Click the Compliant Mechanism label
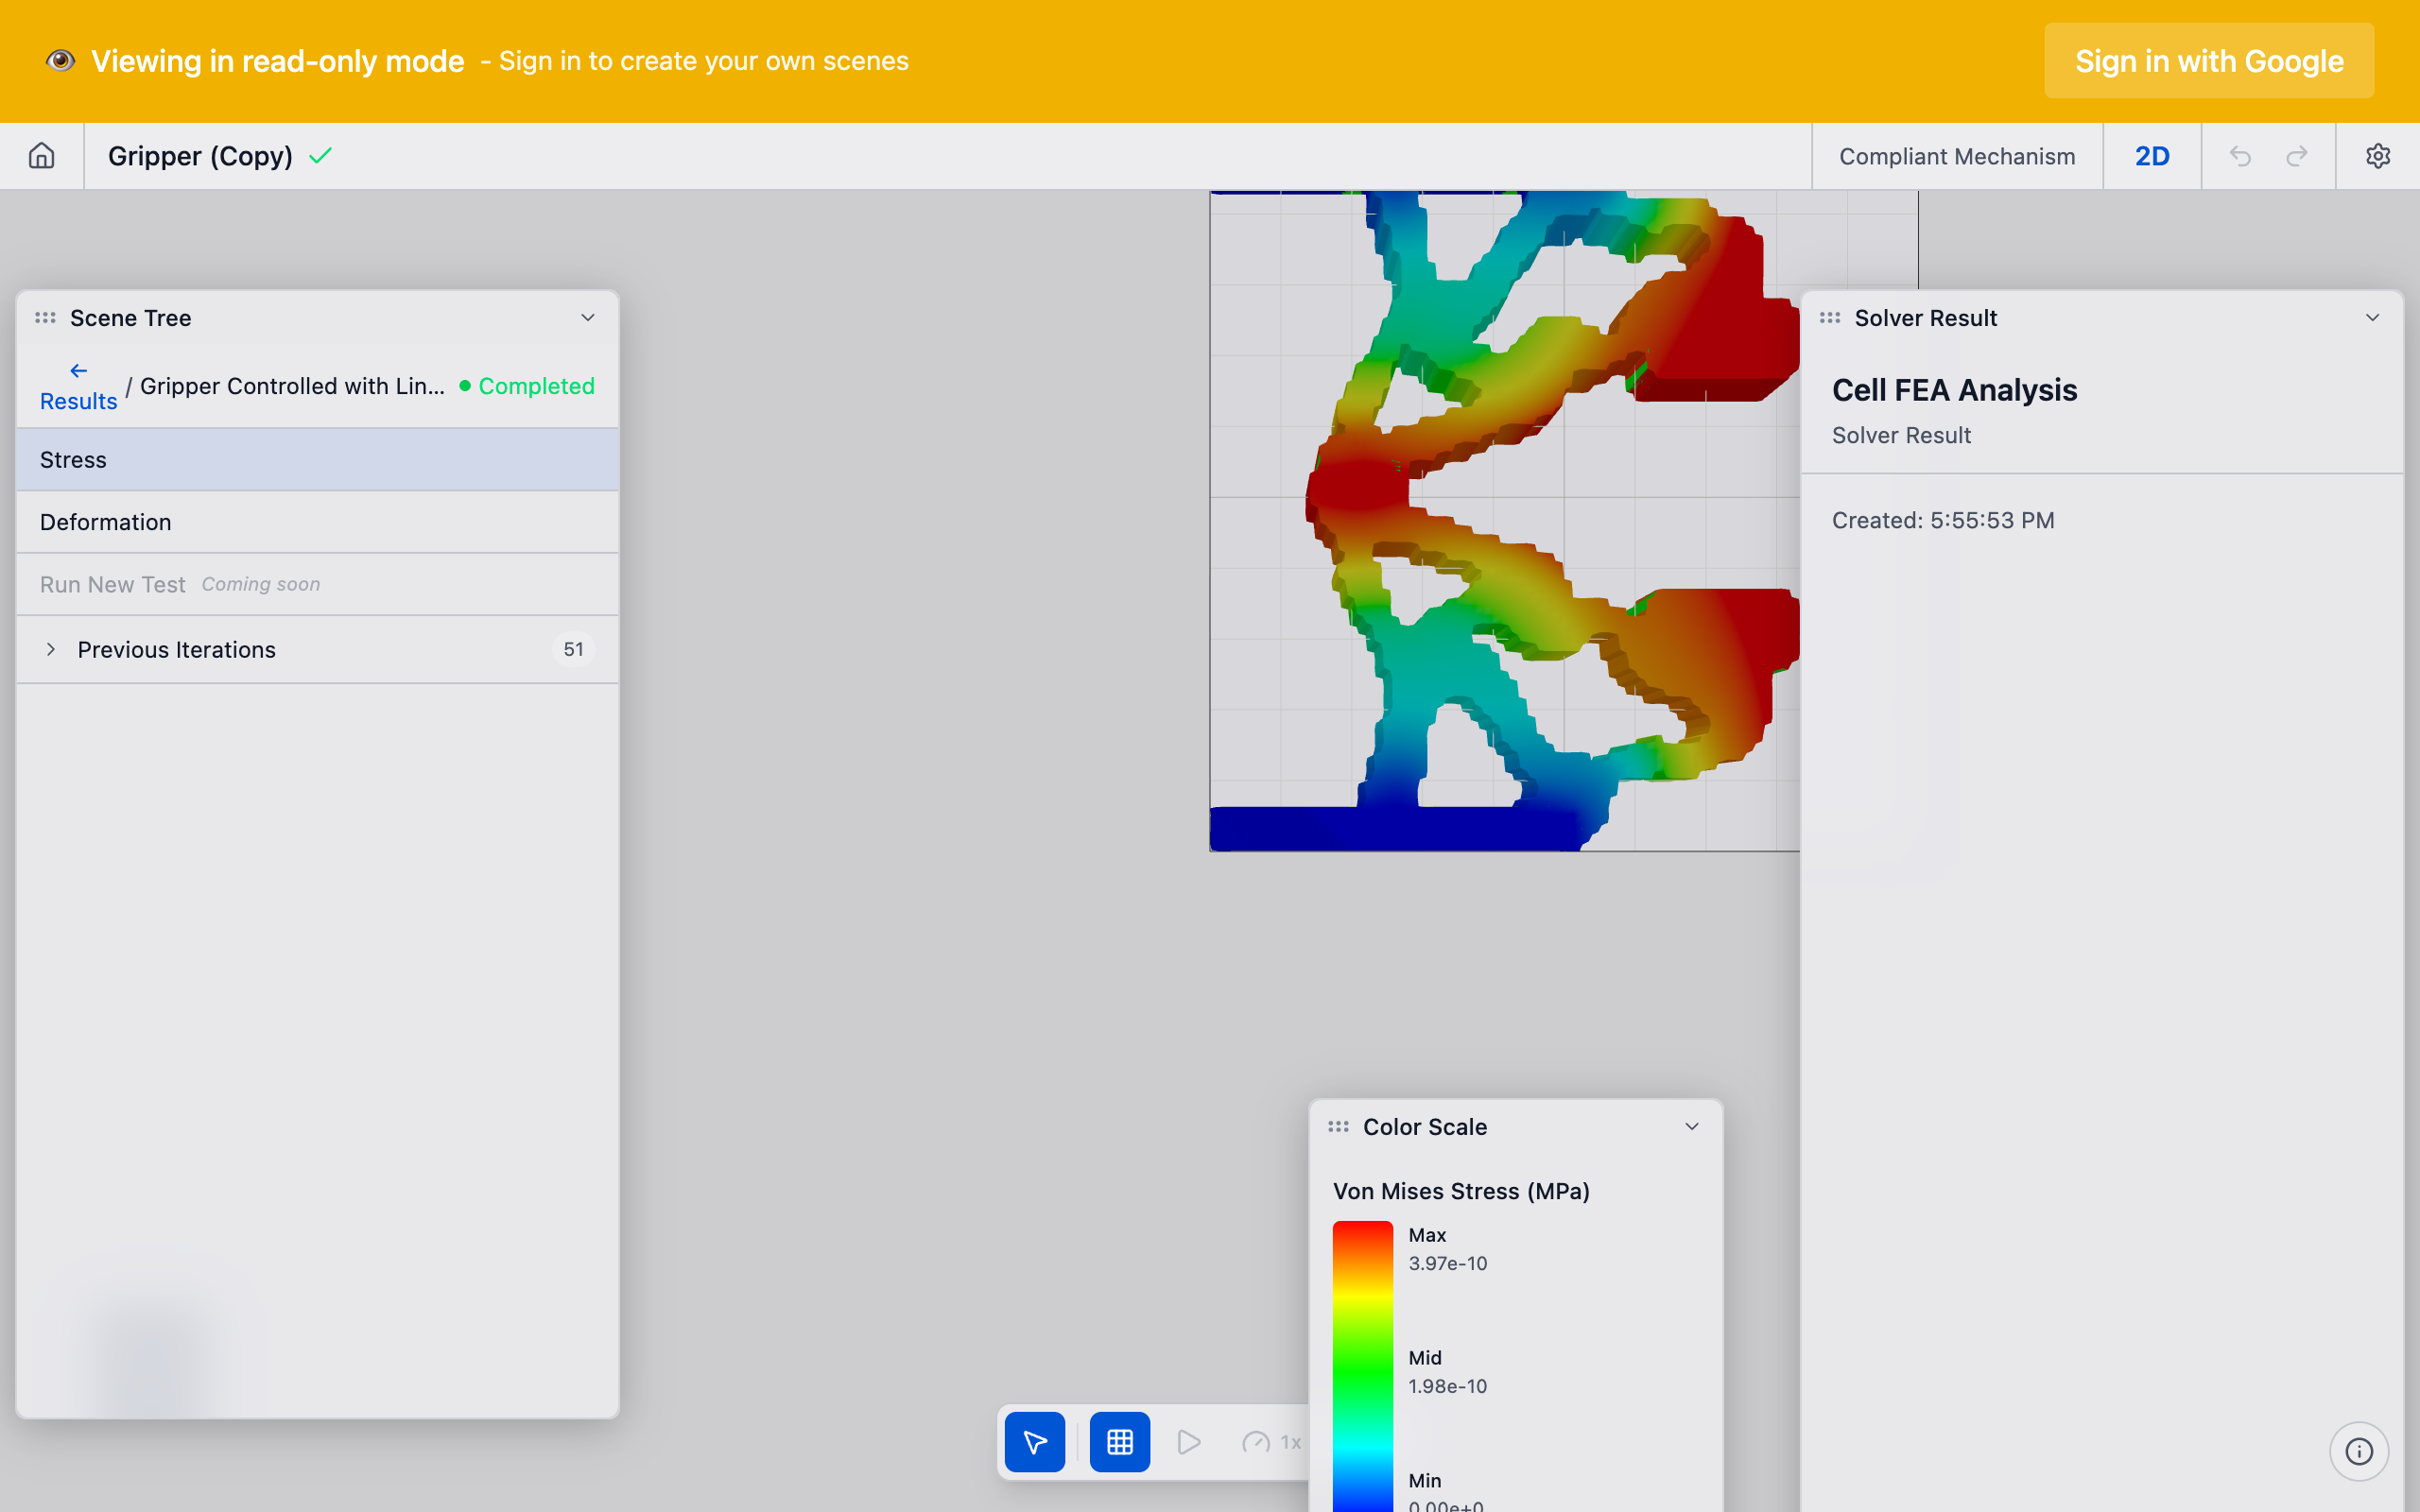This screenshot has height=1512, width=2420. 1957,156
